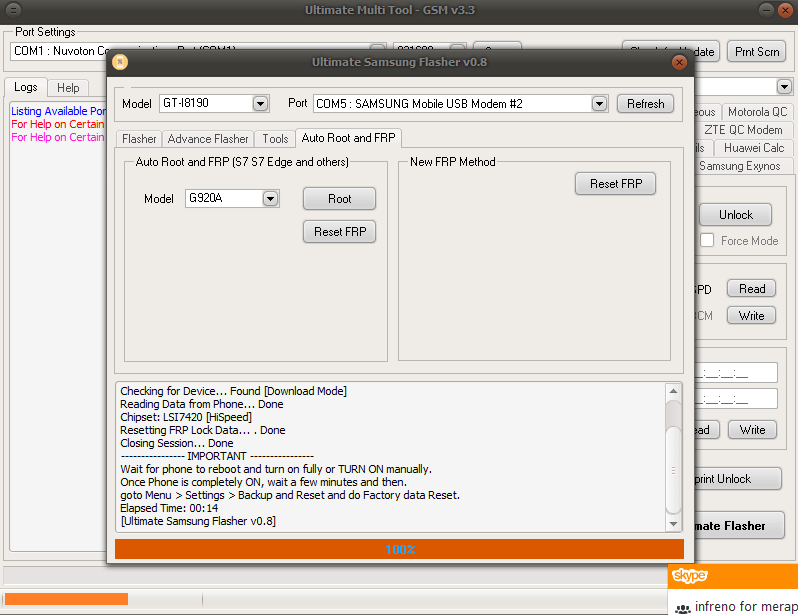Image resolution: width=798 pixels, height=615 pixels.
Task: Open the Logs tab in main window
Action: click(x=25, y=87)
